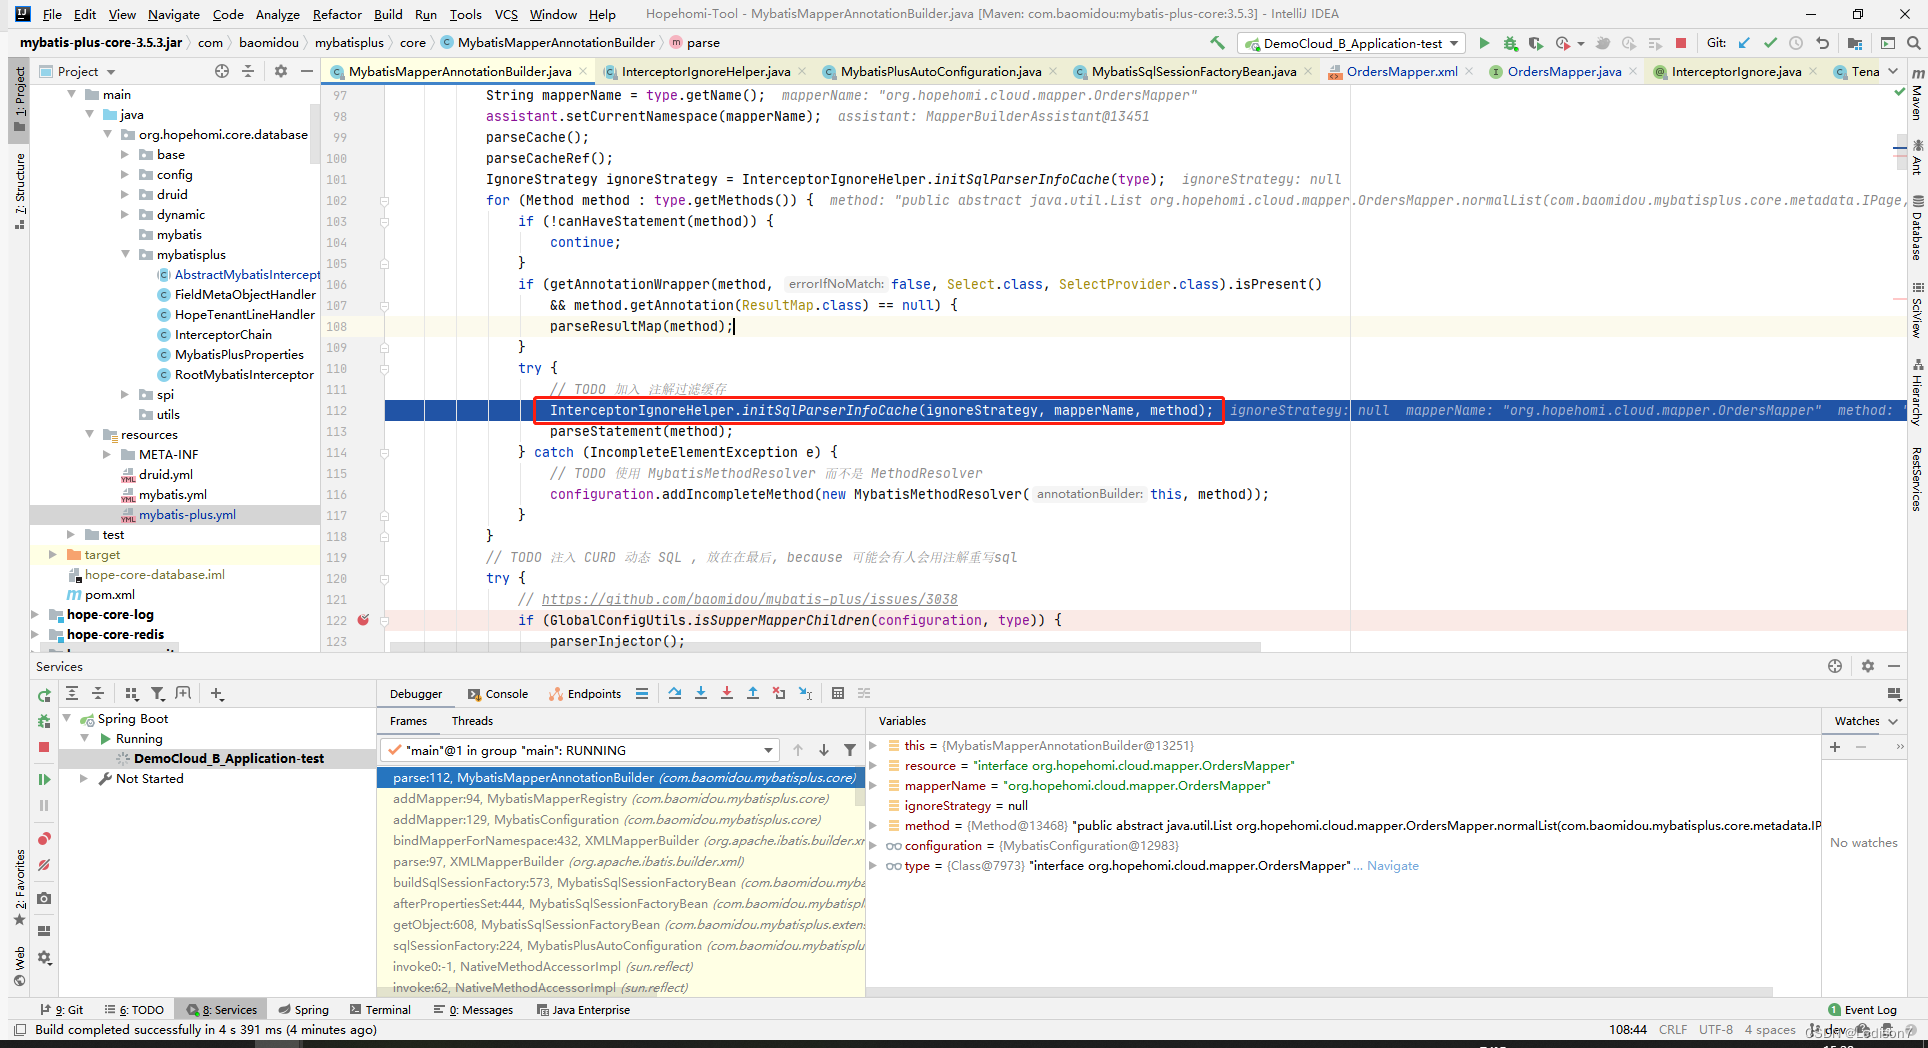Image resolution: width=1928 pixels, height=1048 pixels.
Task: Open the VCS menu
Action: coord(506,14)
